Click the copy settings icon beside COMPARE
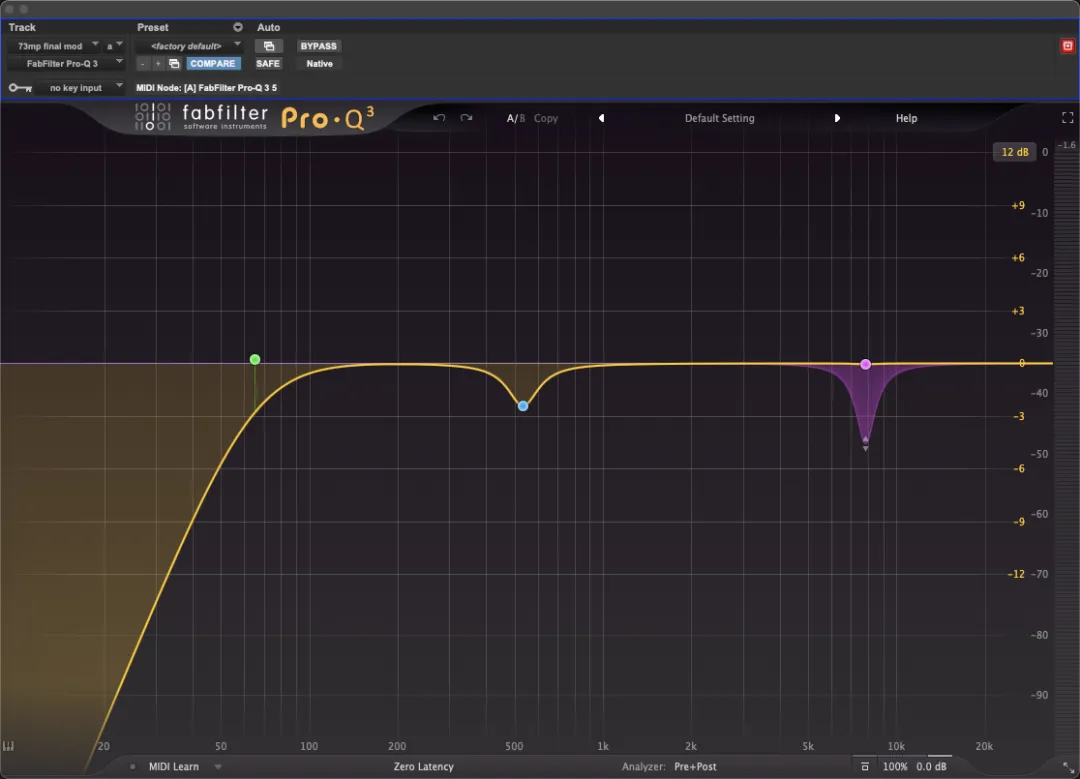The image size is (1080, 779). pyautogui.click(x=174, y=63)
